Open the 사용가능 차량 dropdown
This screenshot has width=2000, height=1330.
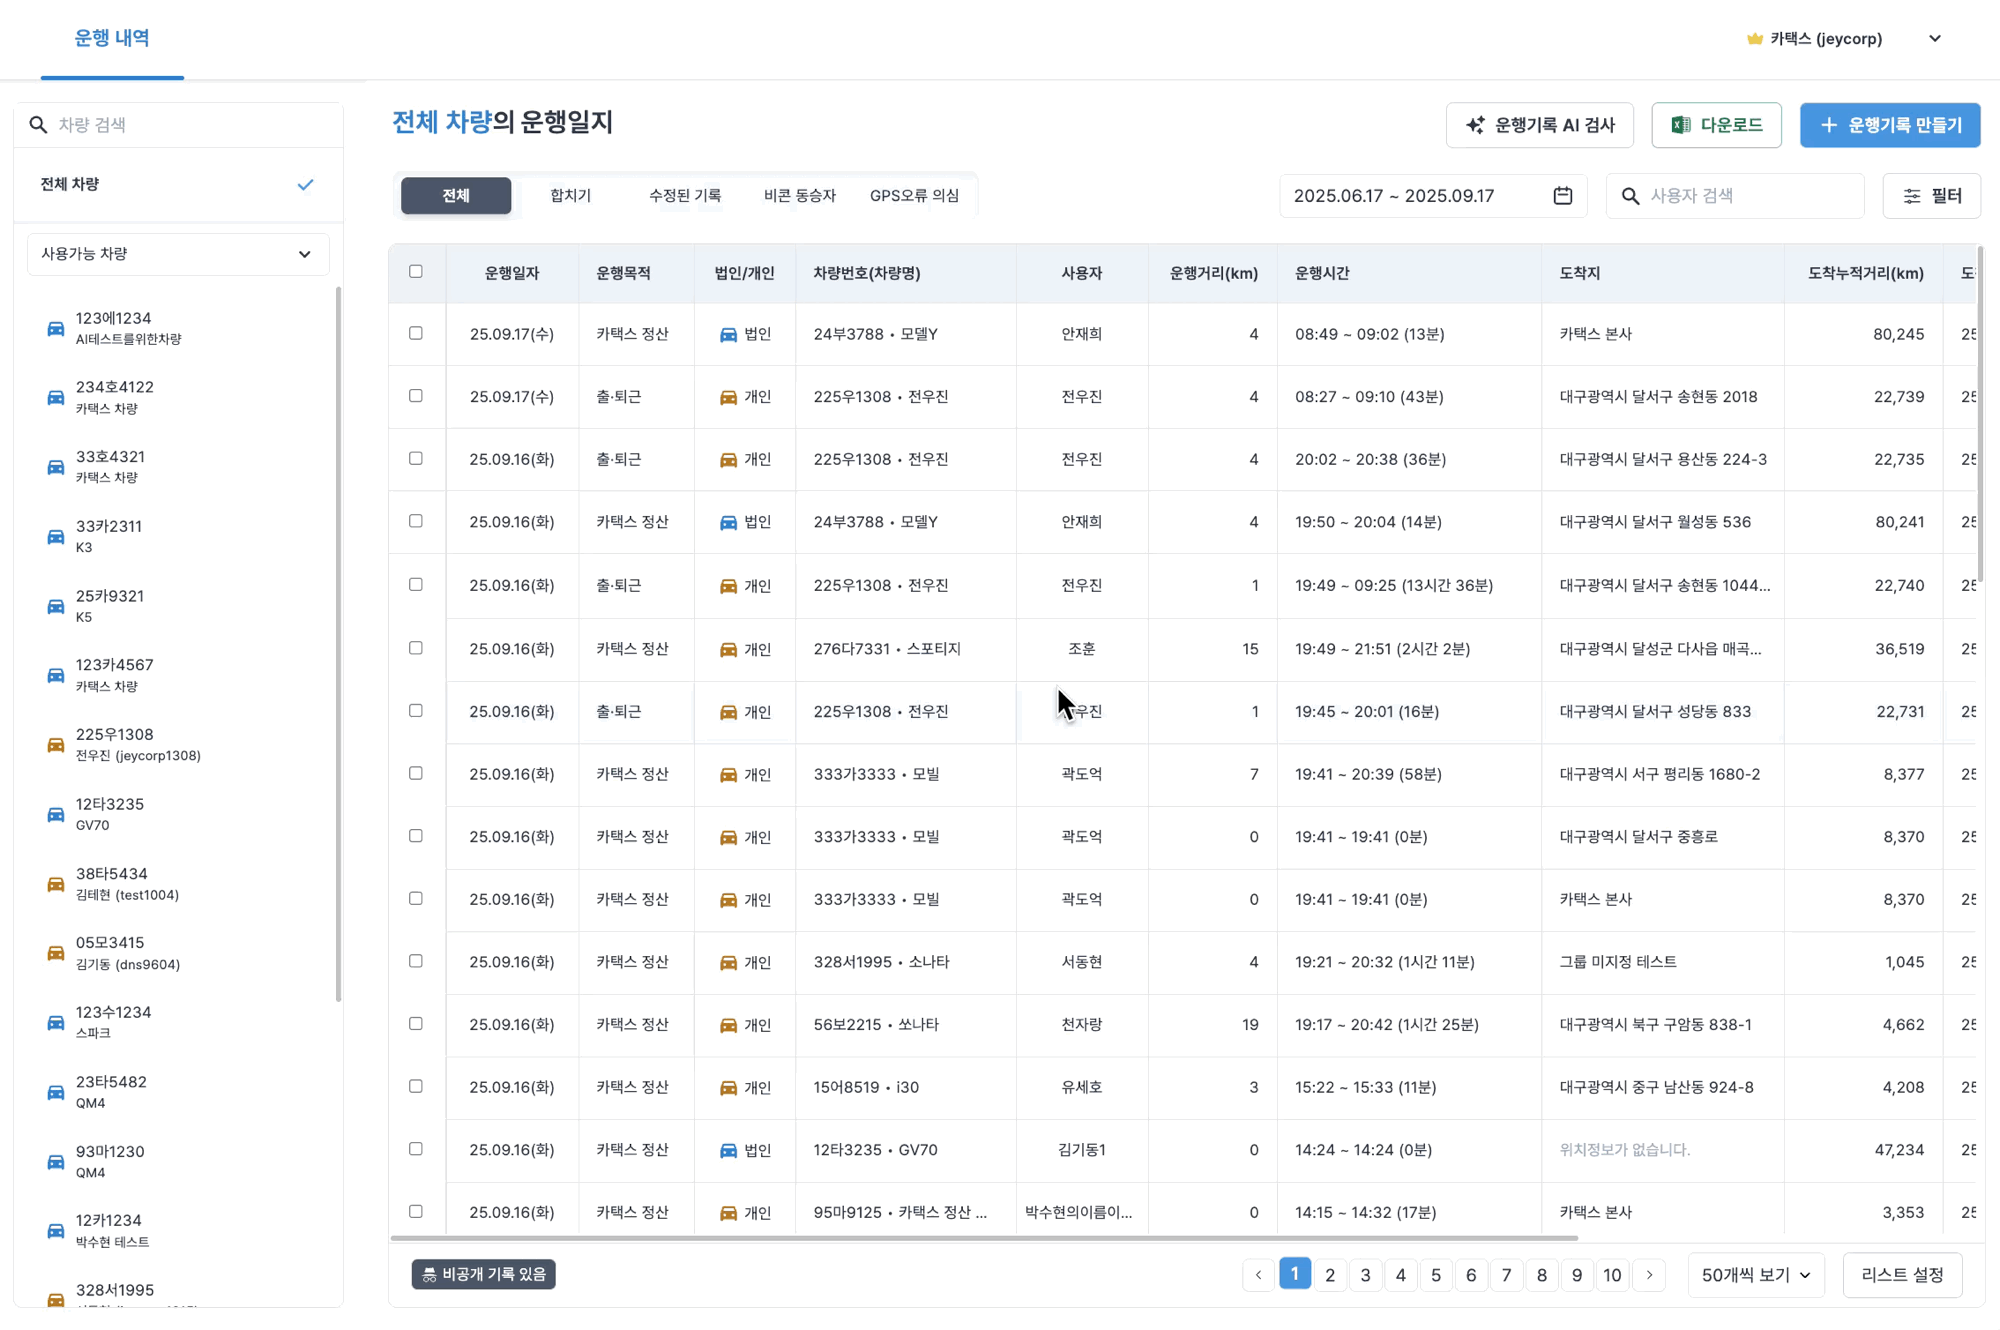click(178, 254)
